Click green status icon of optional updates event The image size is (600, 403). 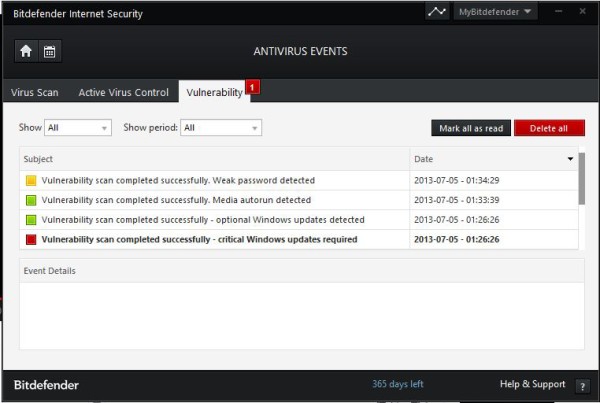pos(31,220)
